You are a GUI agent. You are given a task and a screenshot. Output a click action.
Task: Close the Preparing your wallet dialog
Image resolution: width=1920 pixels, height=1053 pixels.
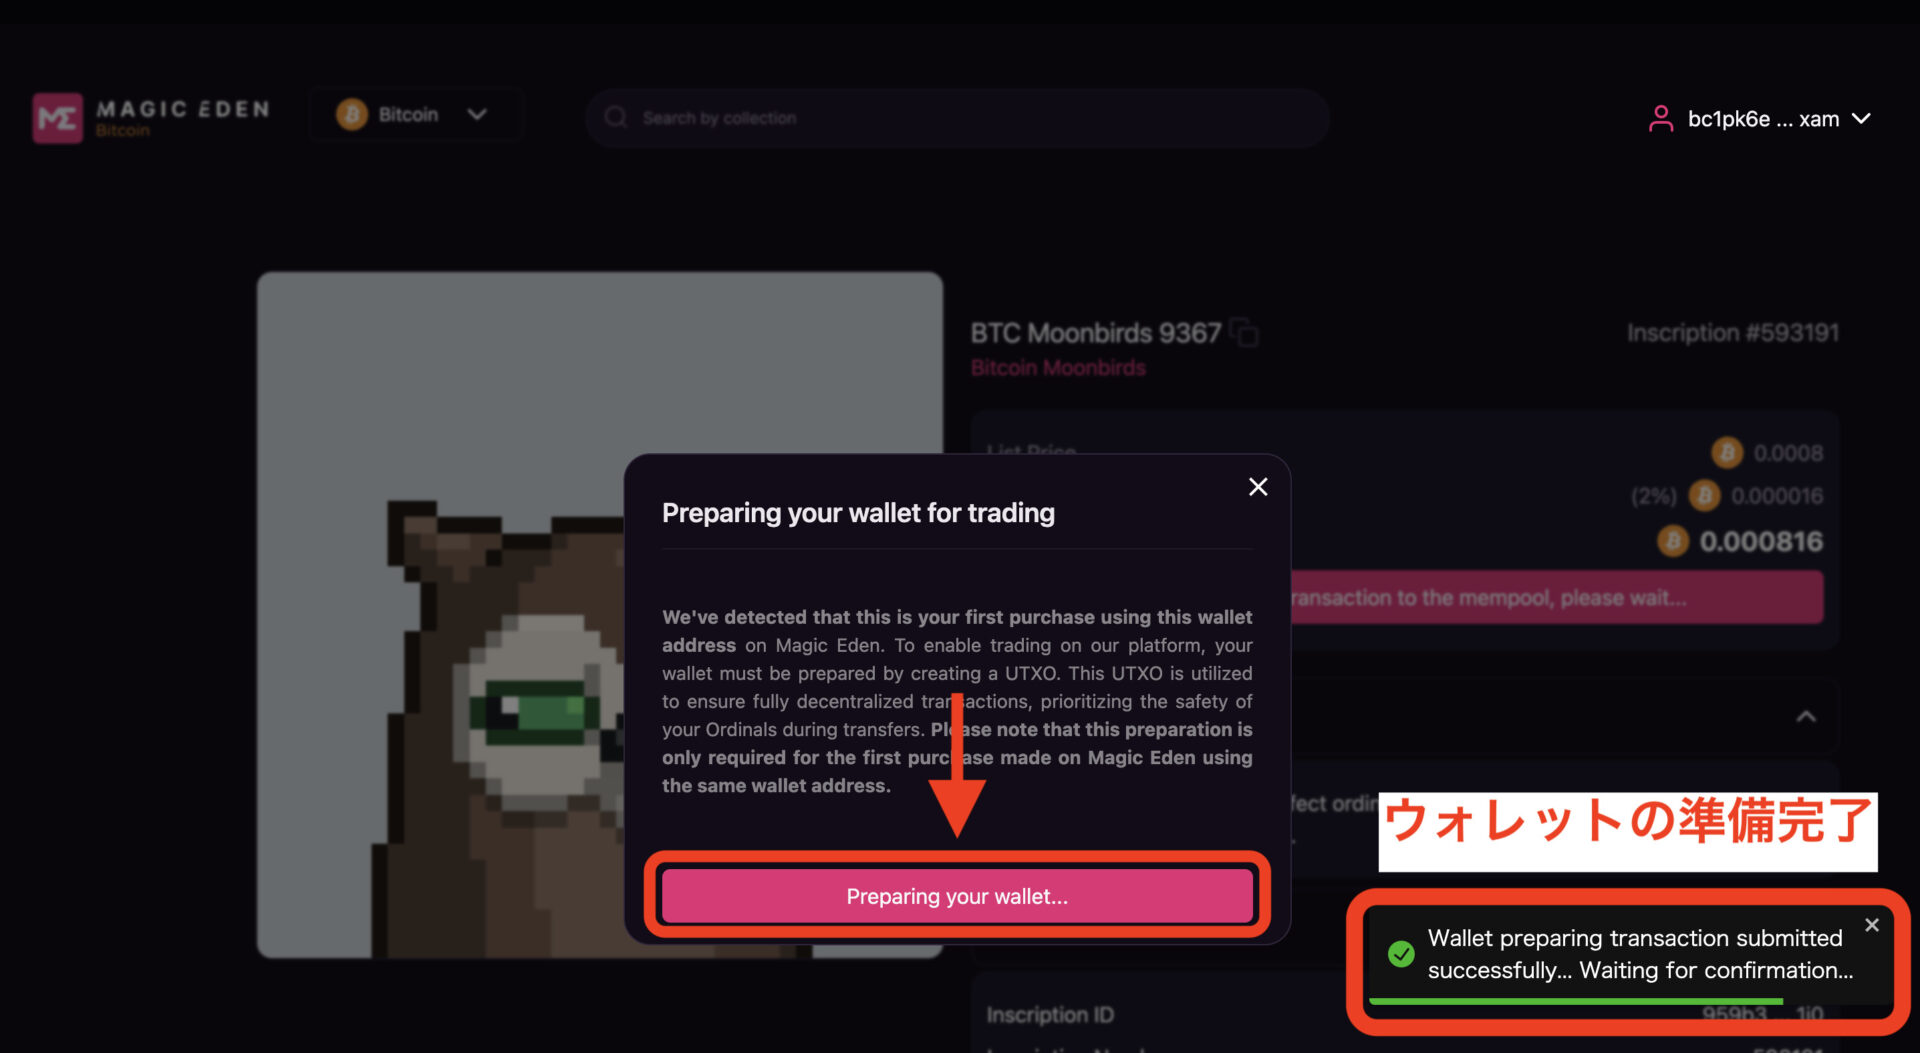pyautogui.click(x=1258, y=487)
